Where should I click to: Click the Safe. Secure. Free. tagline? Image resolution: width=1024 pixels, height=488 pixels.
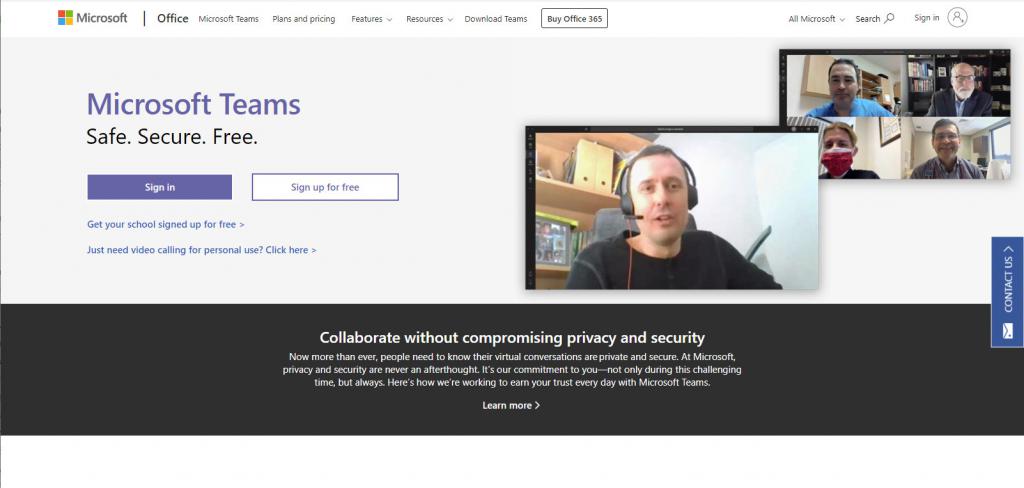click(172, 137)
